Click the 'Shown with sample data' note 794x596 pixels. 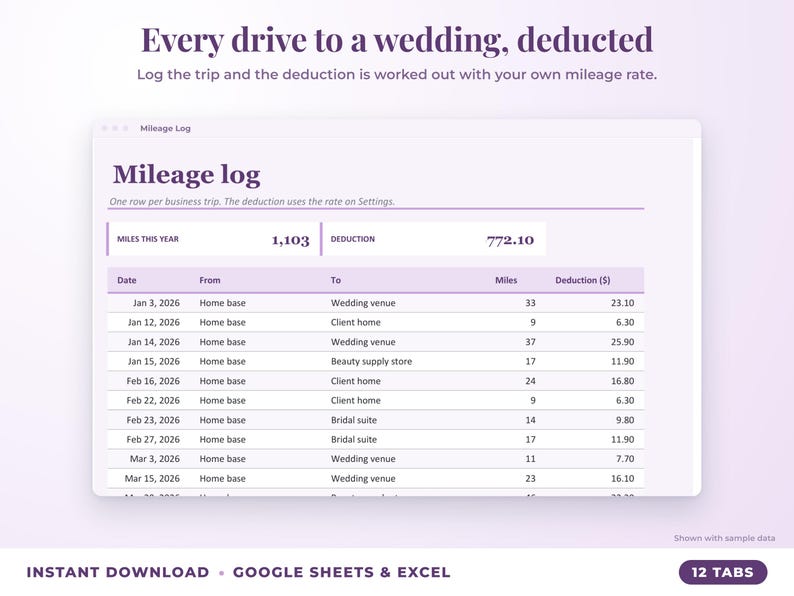pyautogui.click(x=724, y=538)
